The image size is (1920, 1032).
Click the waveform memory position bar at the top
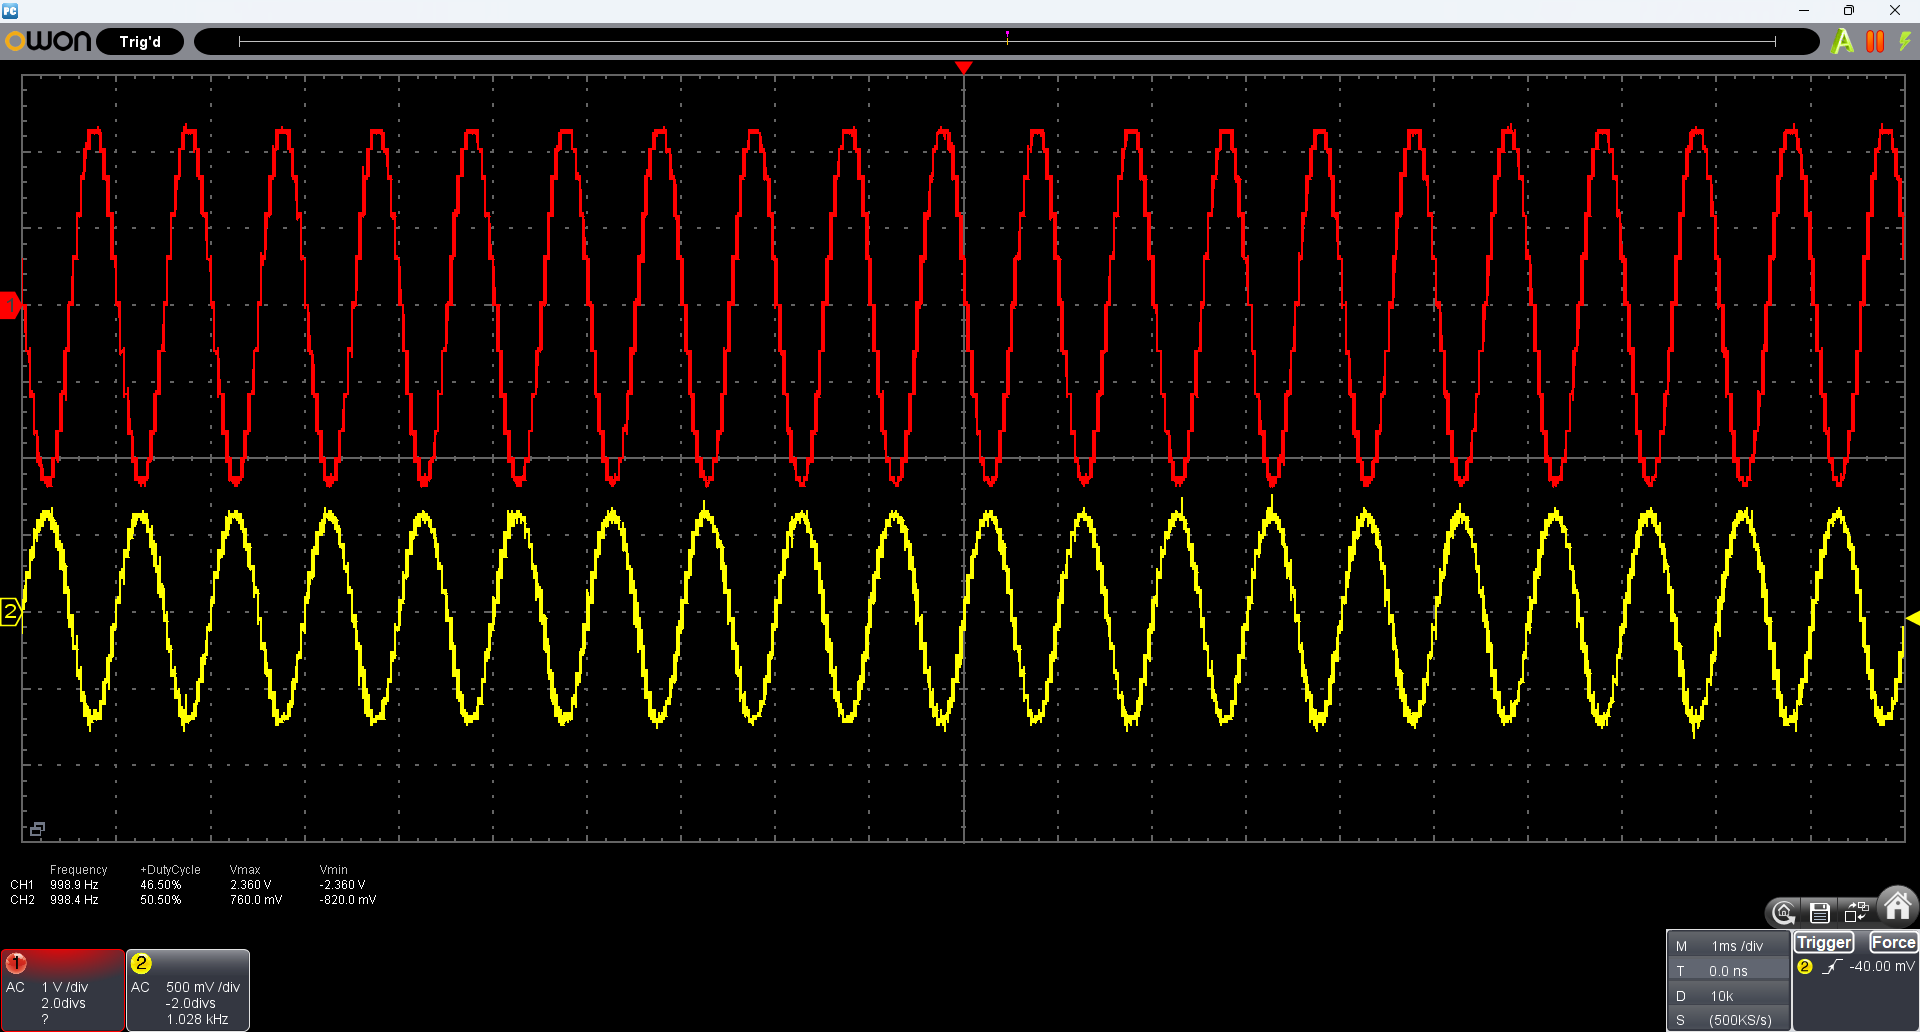pos(1006,41)
